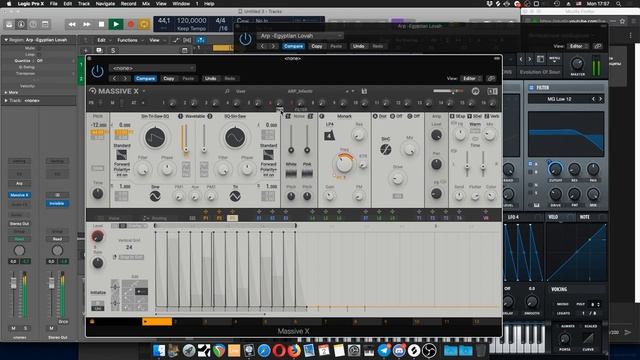Screen dimensions: 640x360
Task: Click the Record button in Logic transport
Action: tap(131, 24)
